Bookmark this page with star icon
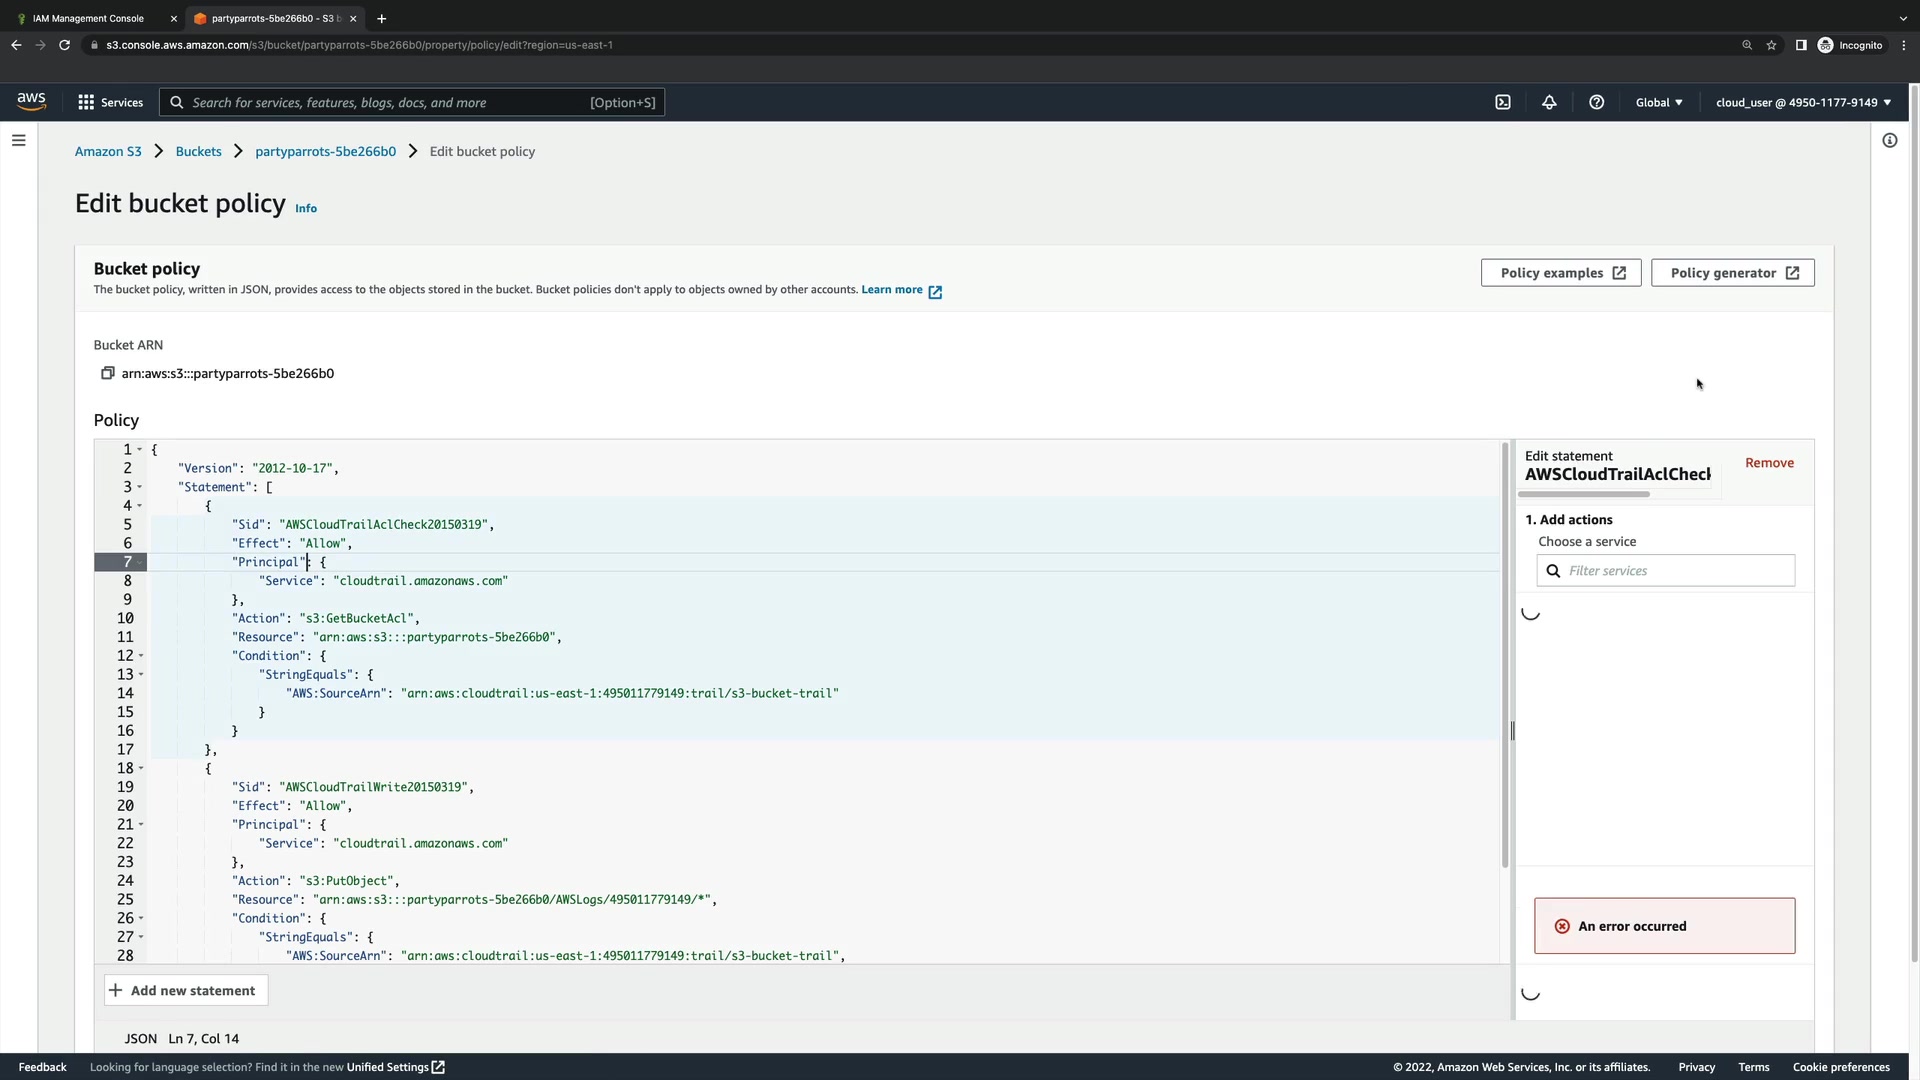1920x1080 pixels. (x=1771, y=45)
